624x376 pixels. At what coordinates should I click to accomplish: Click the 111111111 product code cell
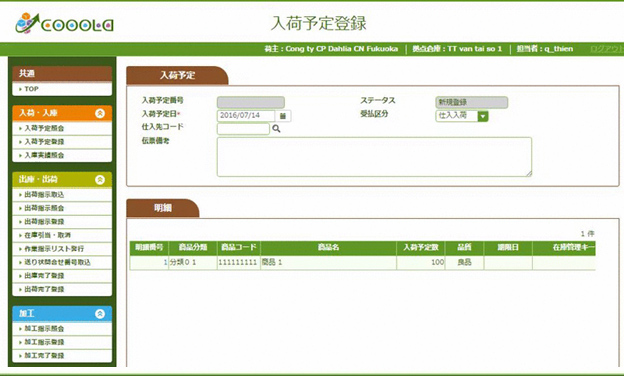click(x=239, y=263)
